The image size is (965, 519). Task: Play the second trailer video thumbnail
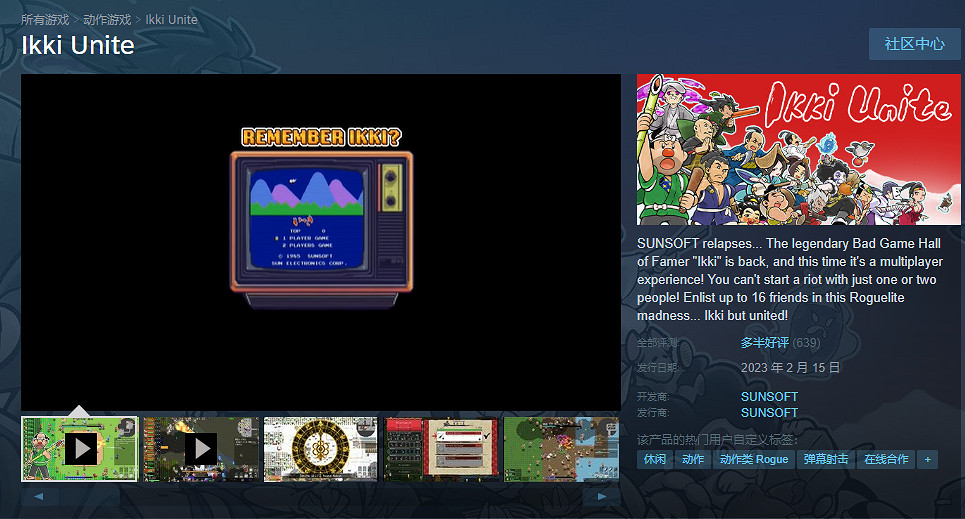pyautogui.click(x=201, y=449)
